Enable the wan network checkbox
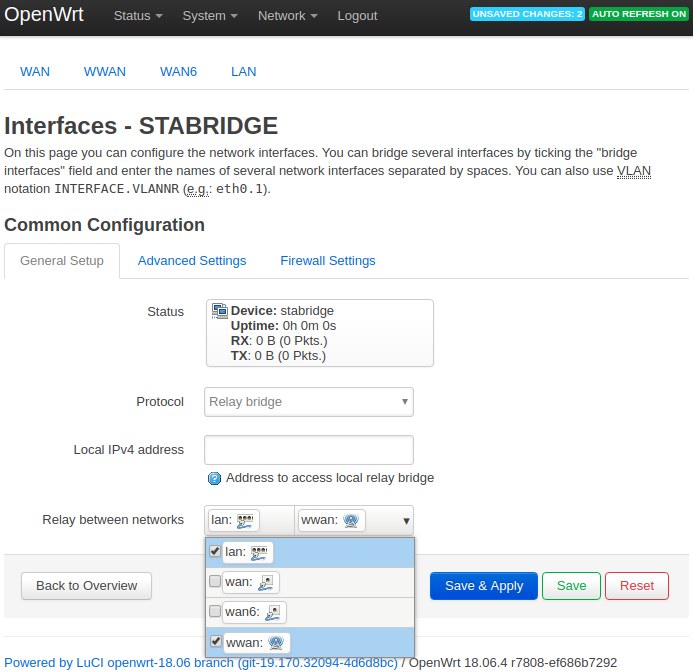Image resolution: width=693 pixels, height=672 pixels. pos(215,581)
